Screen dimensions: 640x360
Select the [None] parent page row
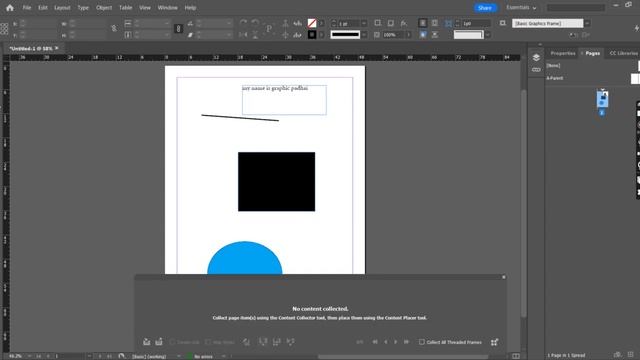(593, 66)
